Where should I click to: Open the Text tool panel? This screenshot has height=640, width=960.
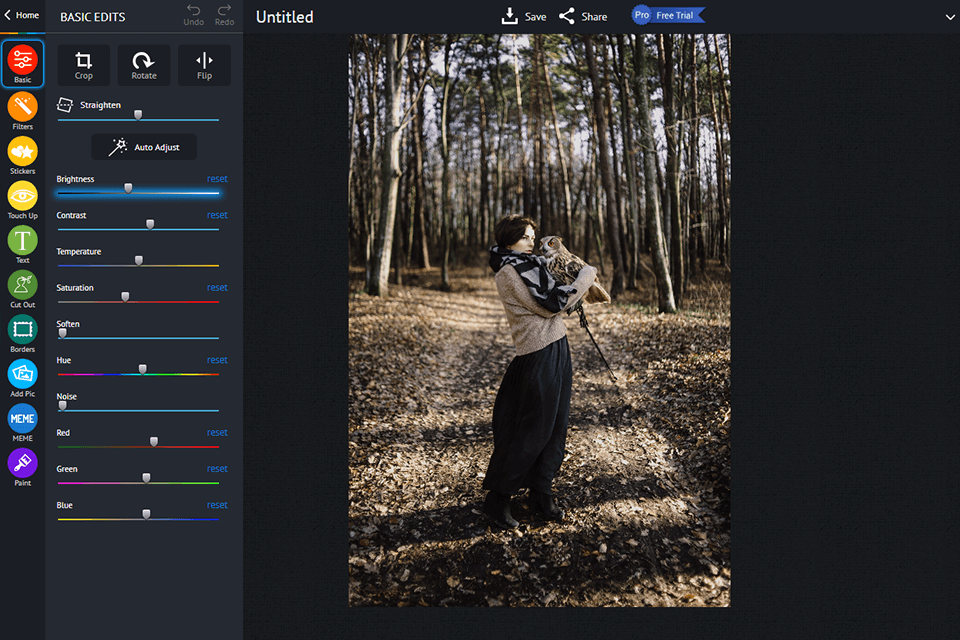22,240
